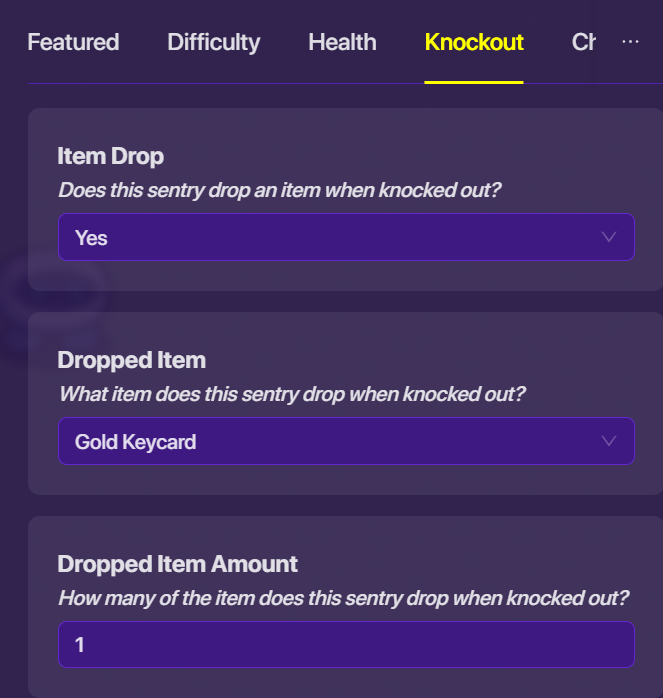
Task: Open the Difficulty tab
Action: coord(213,42)
